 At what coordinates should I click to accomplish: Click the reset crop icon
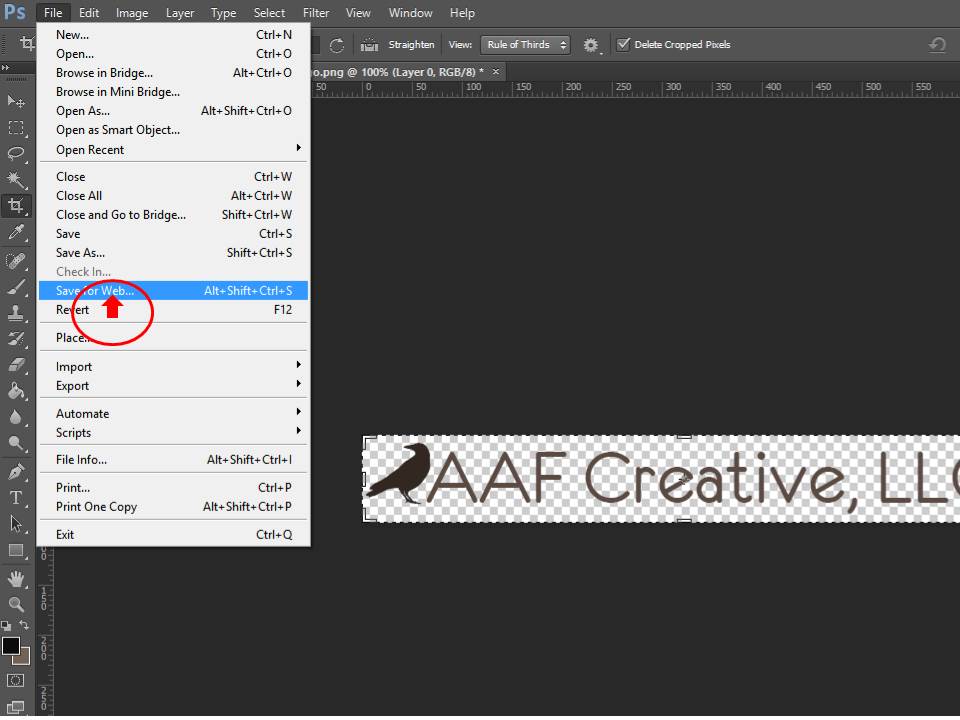(937, 45)
